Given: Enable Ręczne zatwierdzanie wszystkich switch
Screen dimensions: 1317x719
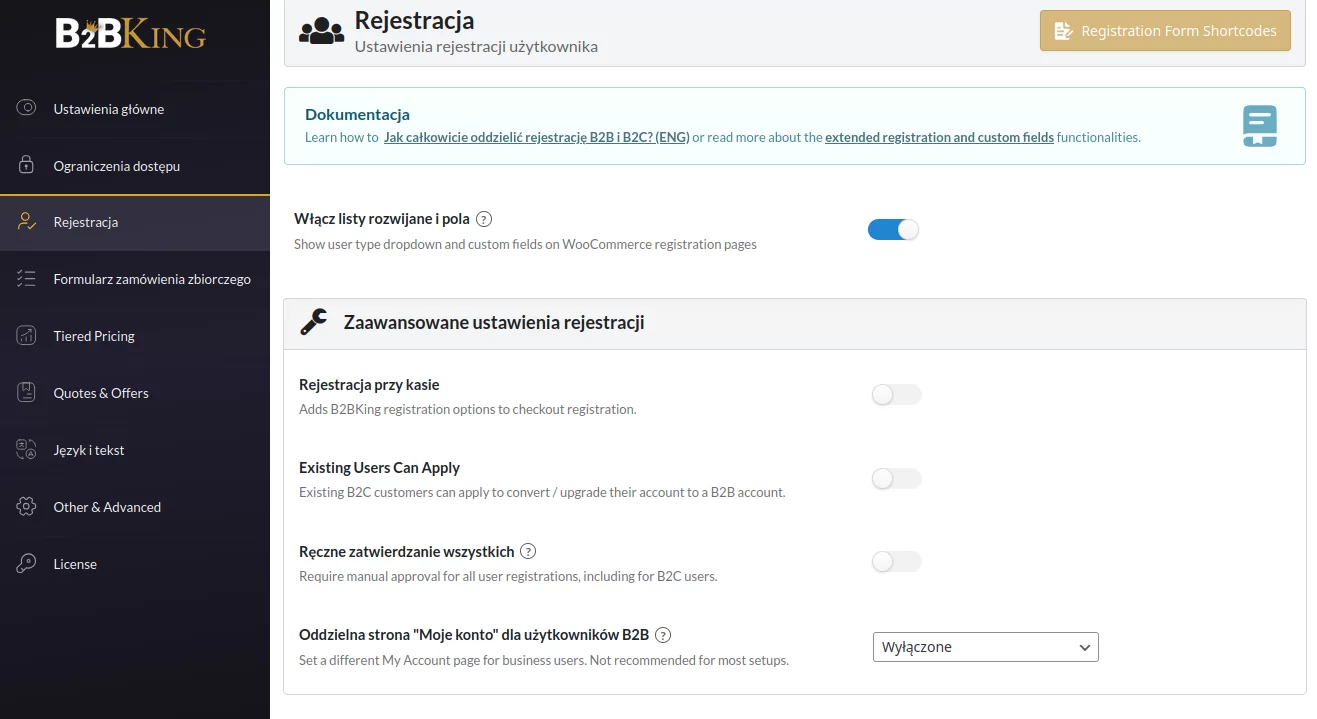Looking at the screenshot, I should tap(896, 562).
